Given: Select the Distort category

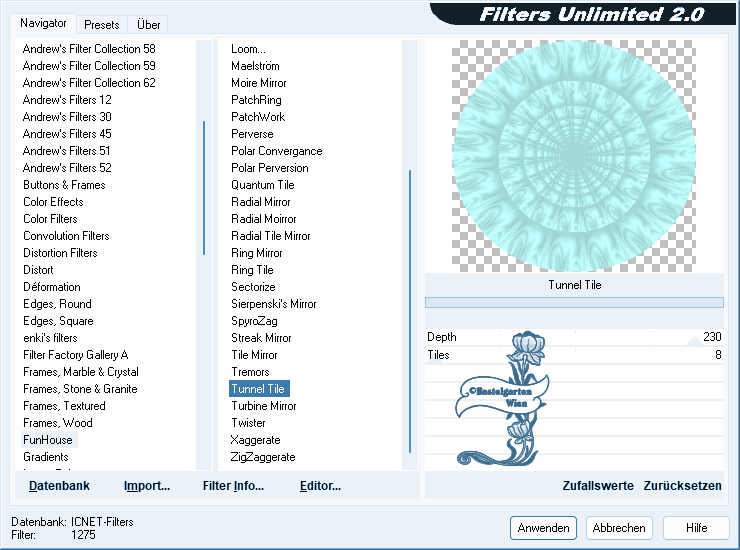Looking at the screenshot, I should click(38, 270).
